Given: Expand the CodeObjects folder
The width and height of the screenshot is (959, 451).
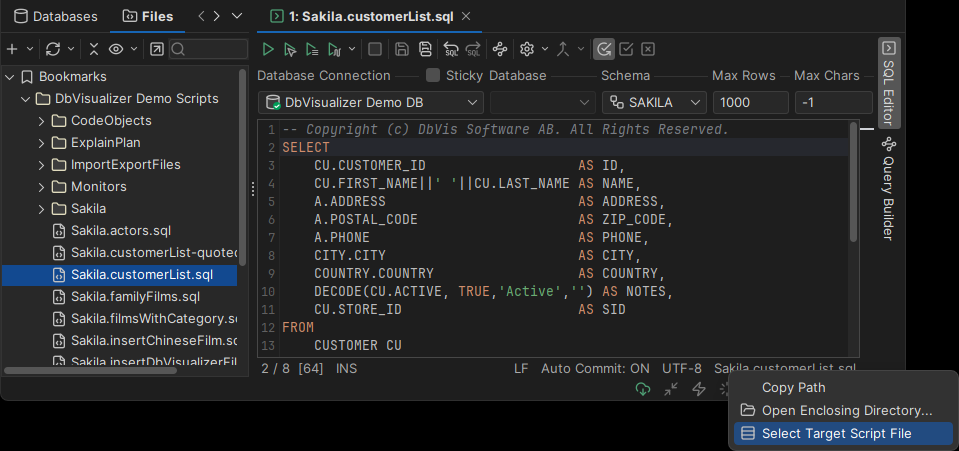Looking at the screenshot, I should pyautogui.click(x=41, y=121).
